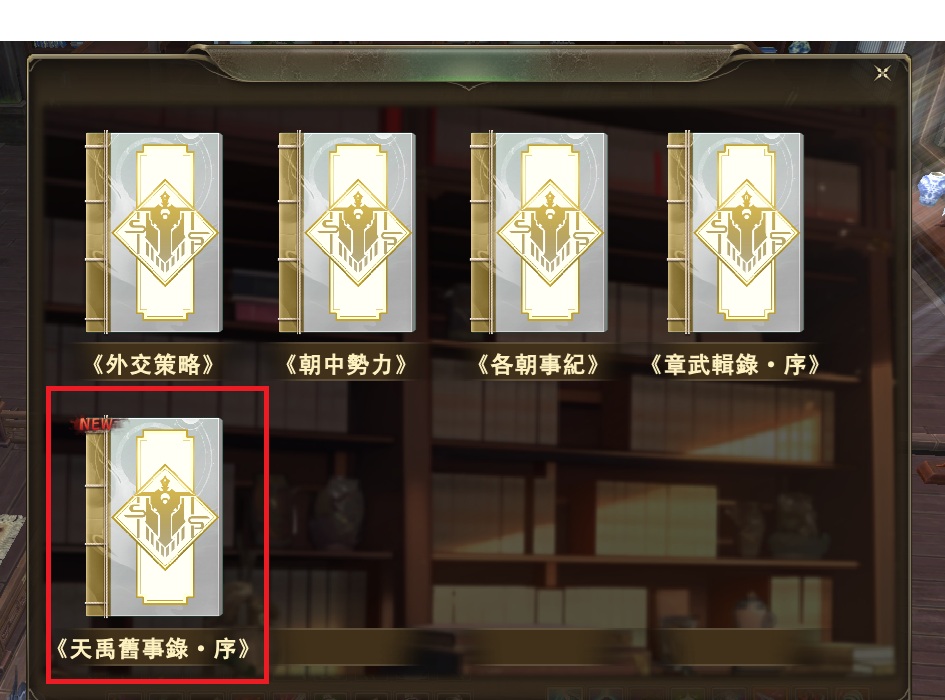Open the new 《天禹舊事錄・序》 book
This screenshot has height=700, width=945.
[x=154, y=517]
